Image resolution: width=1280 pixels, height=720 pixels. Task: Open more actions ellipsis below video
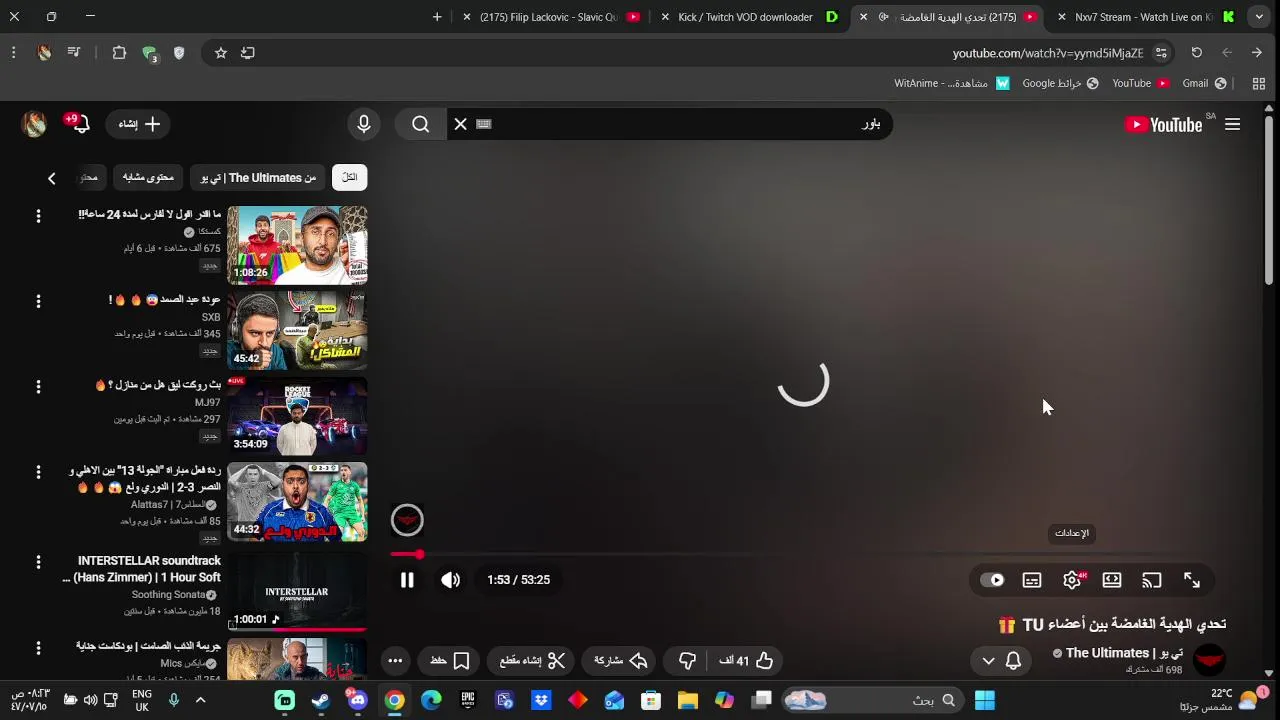pyautogui.click(x=395, y=661)
